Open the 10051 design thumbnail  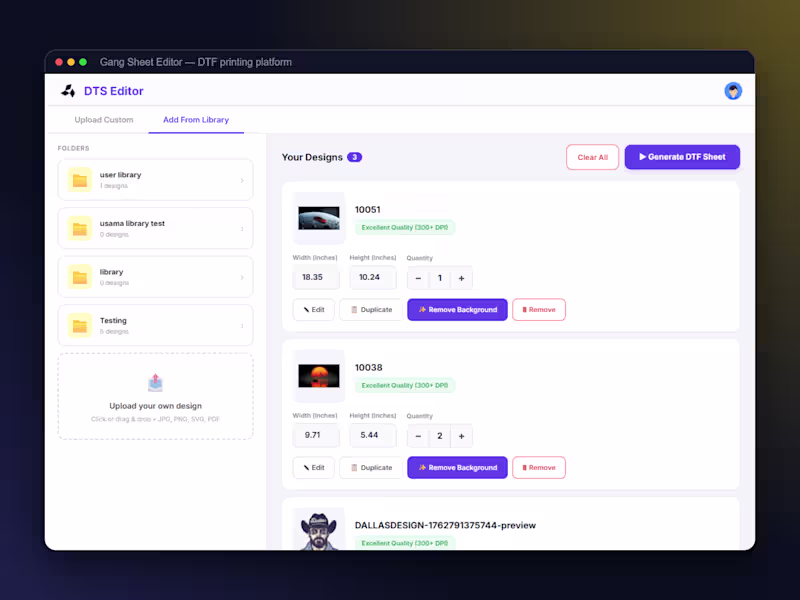click(319, 218)
